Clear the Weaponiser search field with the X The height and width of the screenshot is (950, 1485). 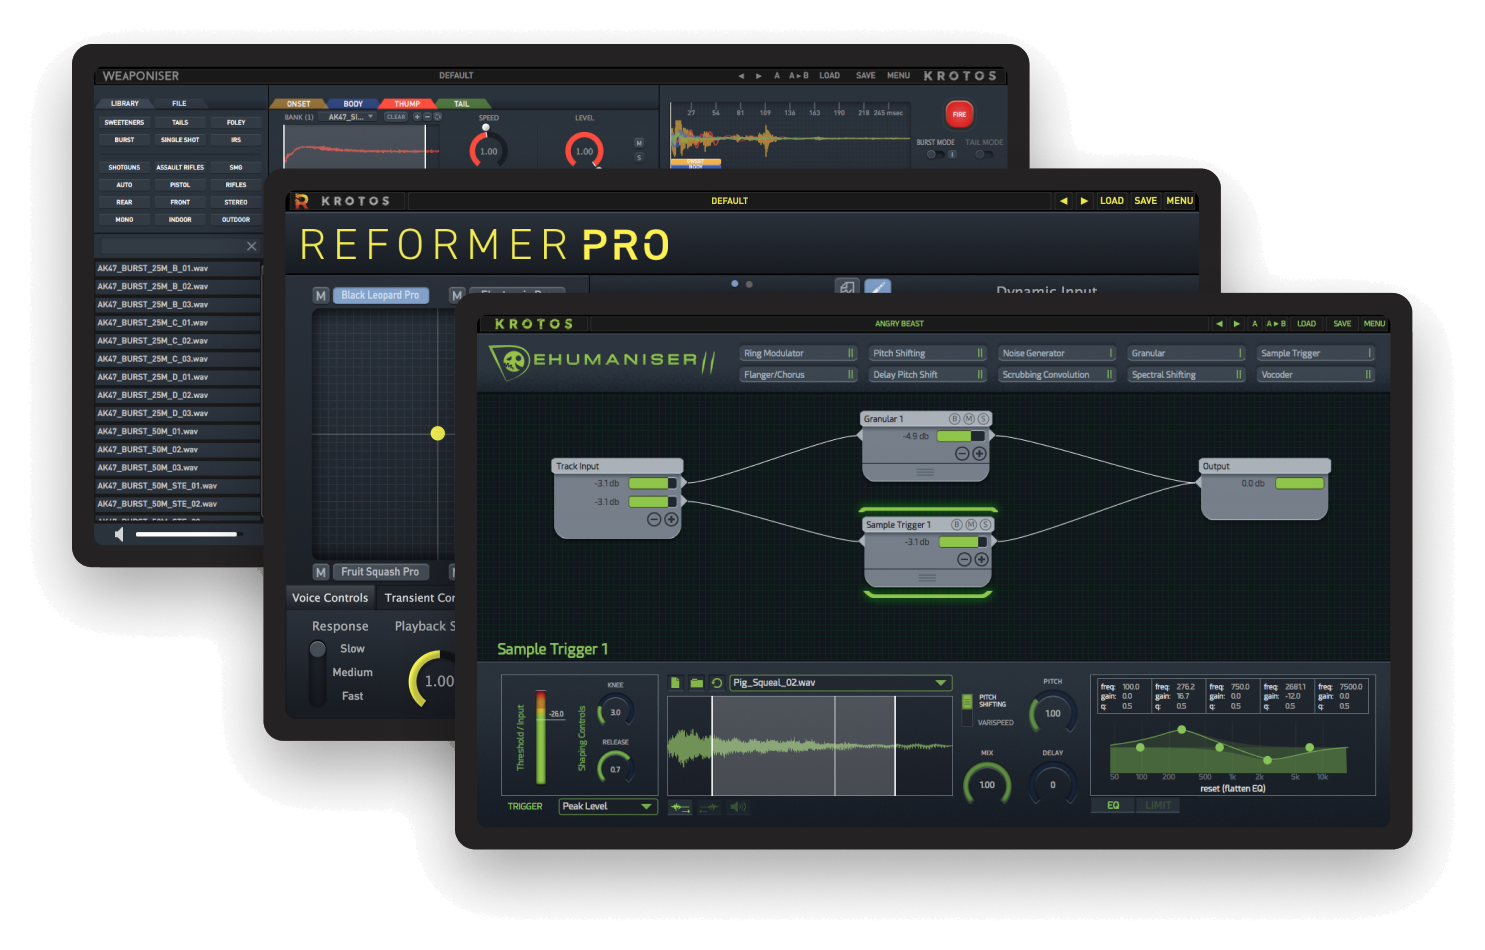coord(251,246)
